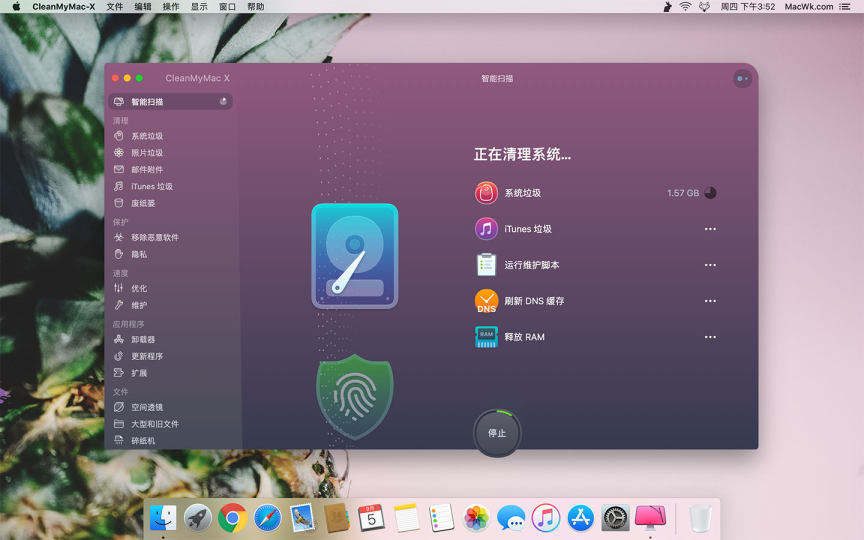The width and height of the screenshot is (864, 540).
Task: Select 移除恶意软件 in the sidebar
Action: (154, 238)
